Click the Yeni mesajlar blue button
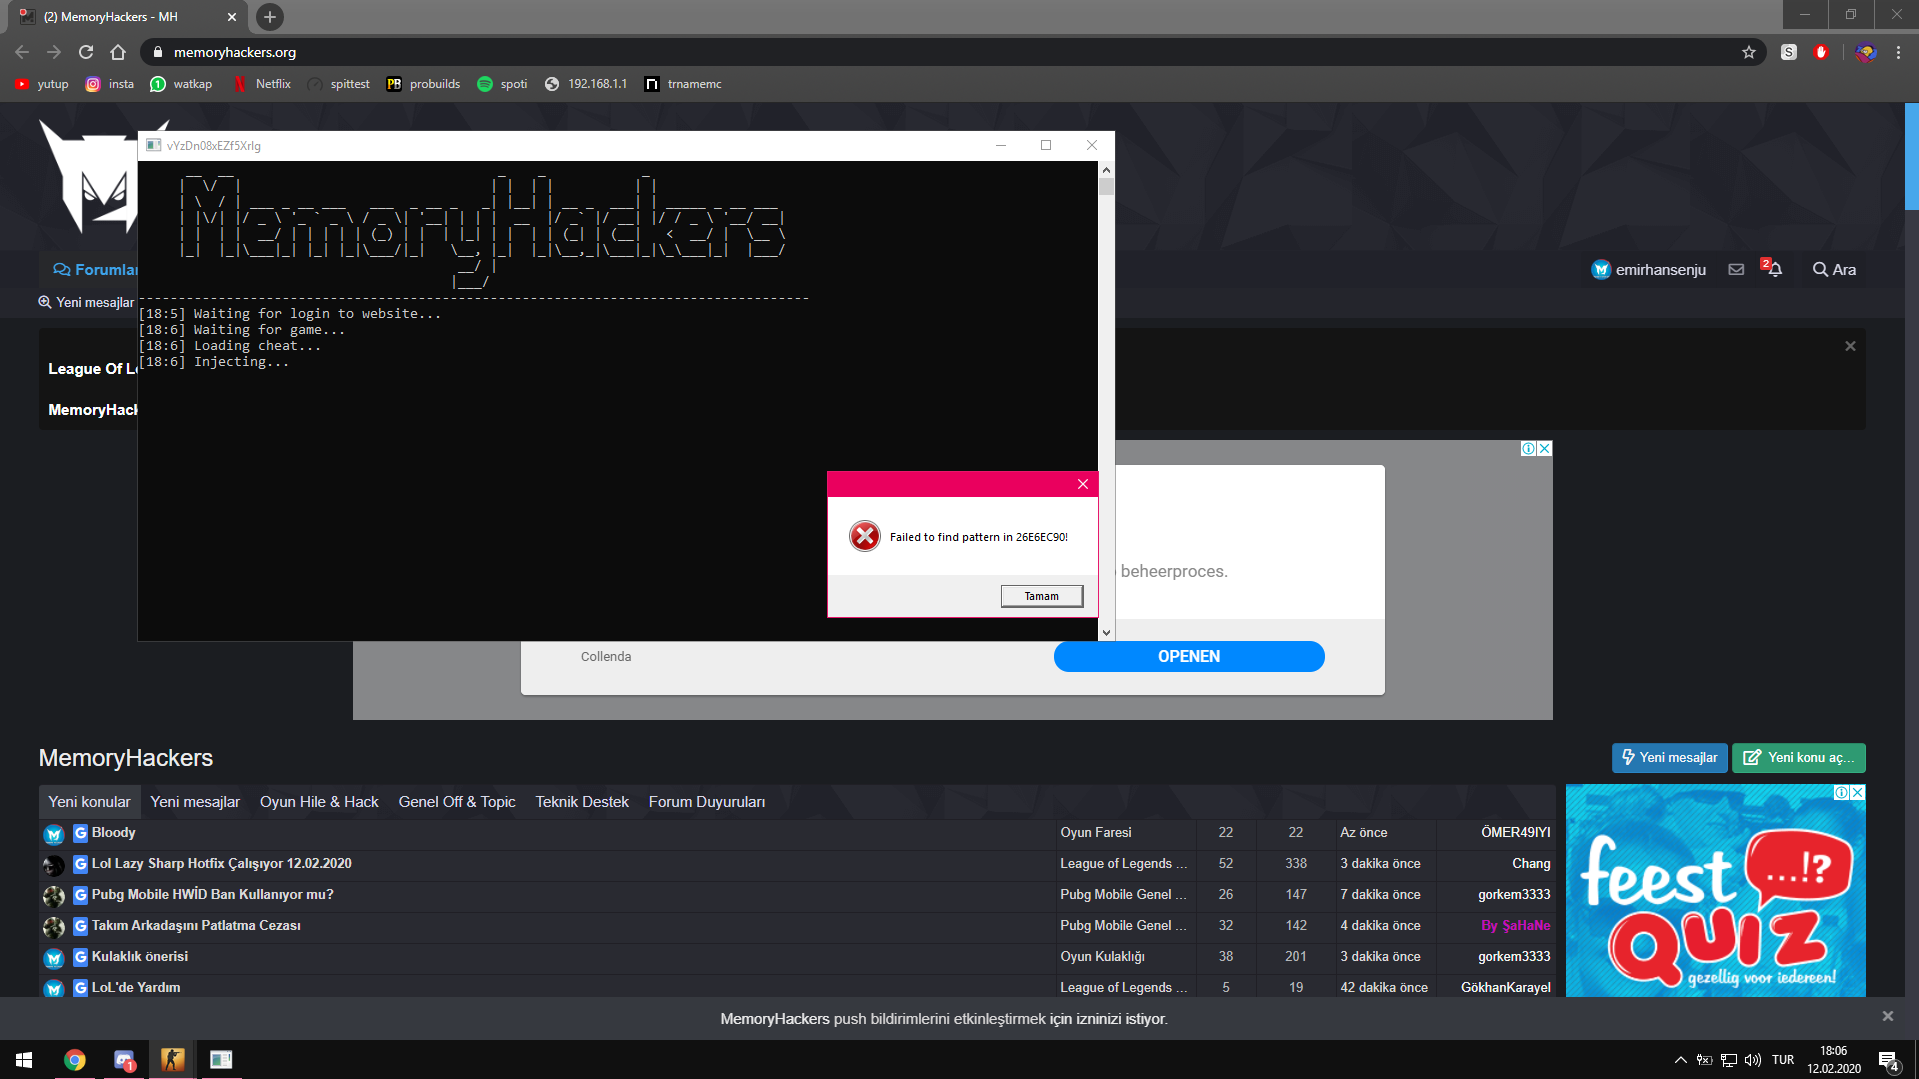Screen dimensions: 1919x1079 click(x=1669, y=757)
